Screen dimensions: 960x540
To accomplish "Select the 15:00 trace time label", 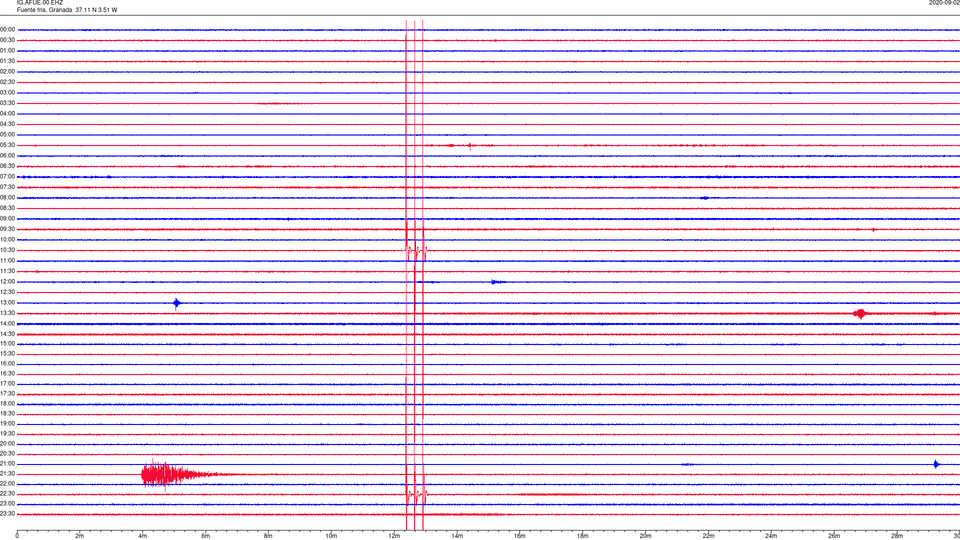I will (x=8, y=343).
